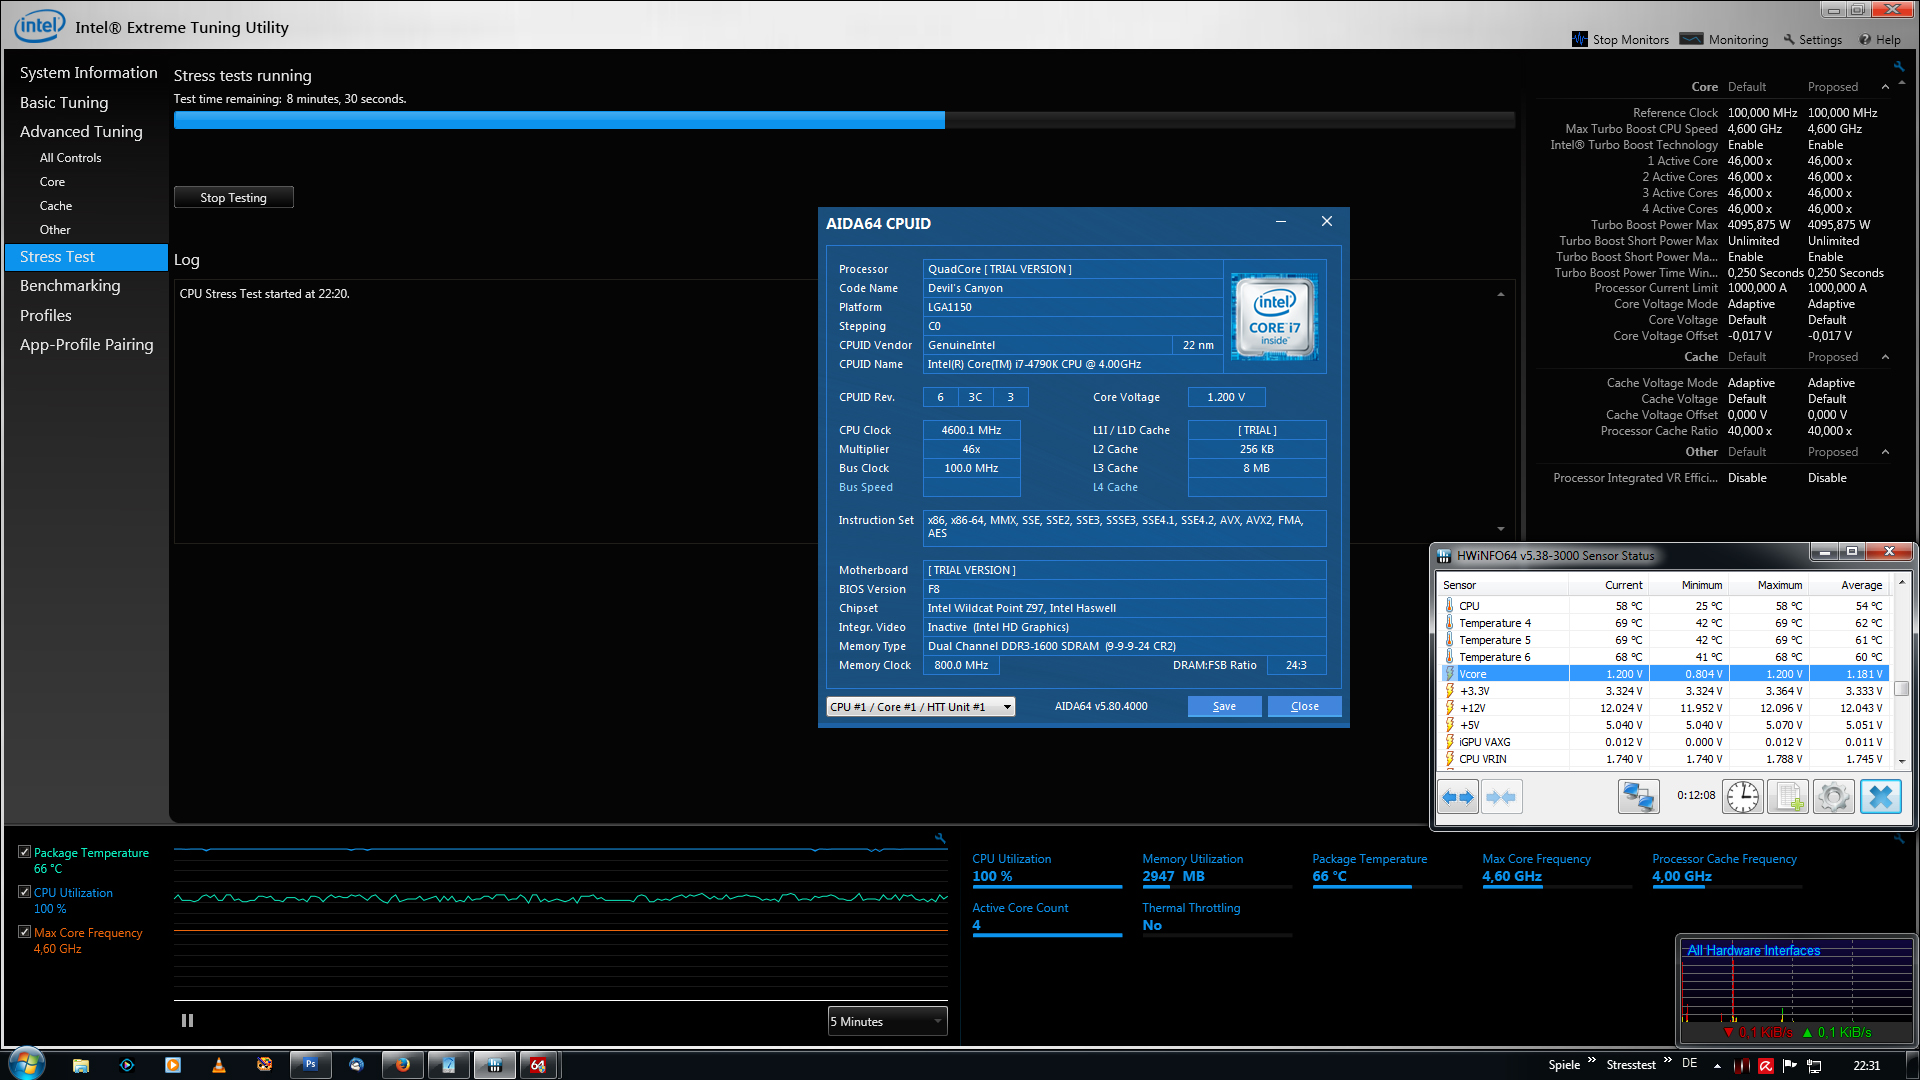Open HWiNFO sensor settings gear icon

pyautogui.click(x=1833, y=797)
